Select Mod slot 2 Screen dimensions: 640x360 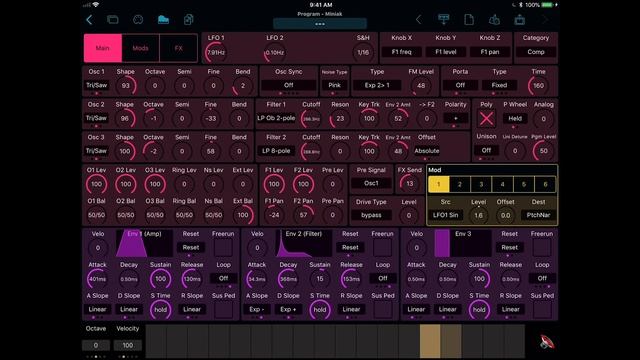click(x=460, y=184)
